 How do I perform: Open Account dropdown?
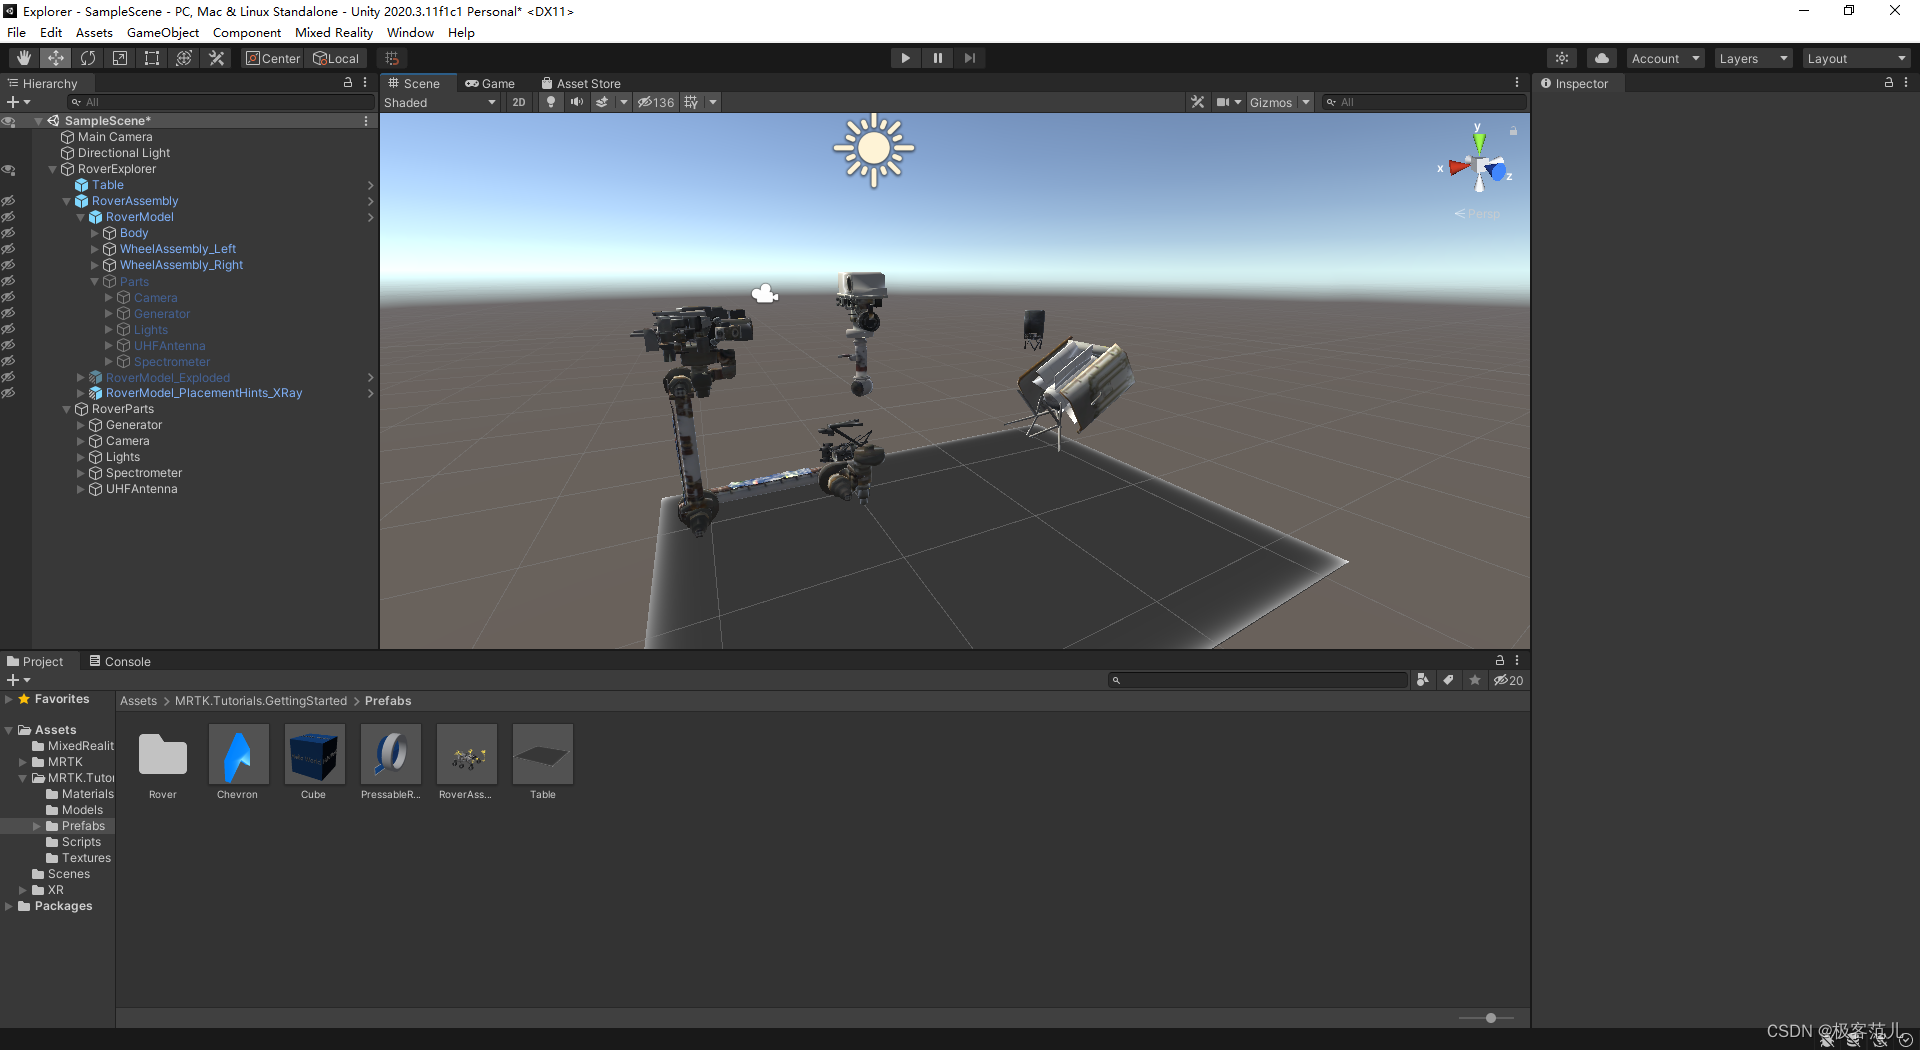tap(1665, 58)
